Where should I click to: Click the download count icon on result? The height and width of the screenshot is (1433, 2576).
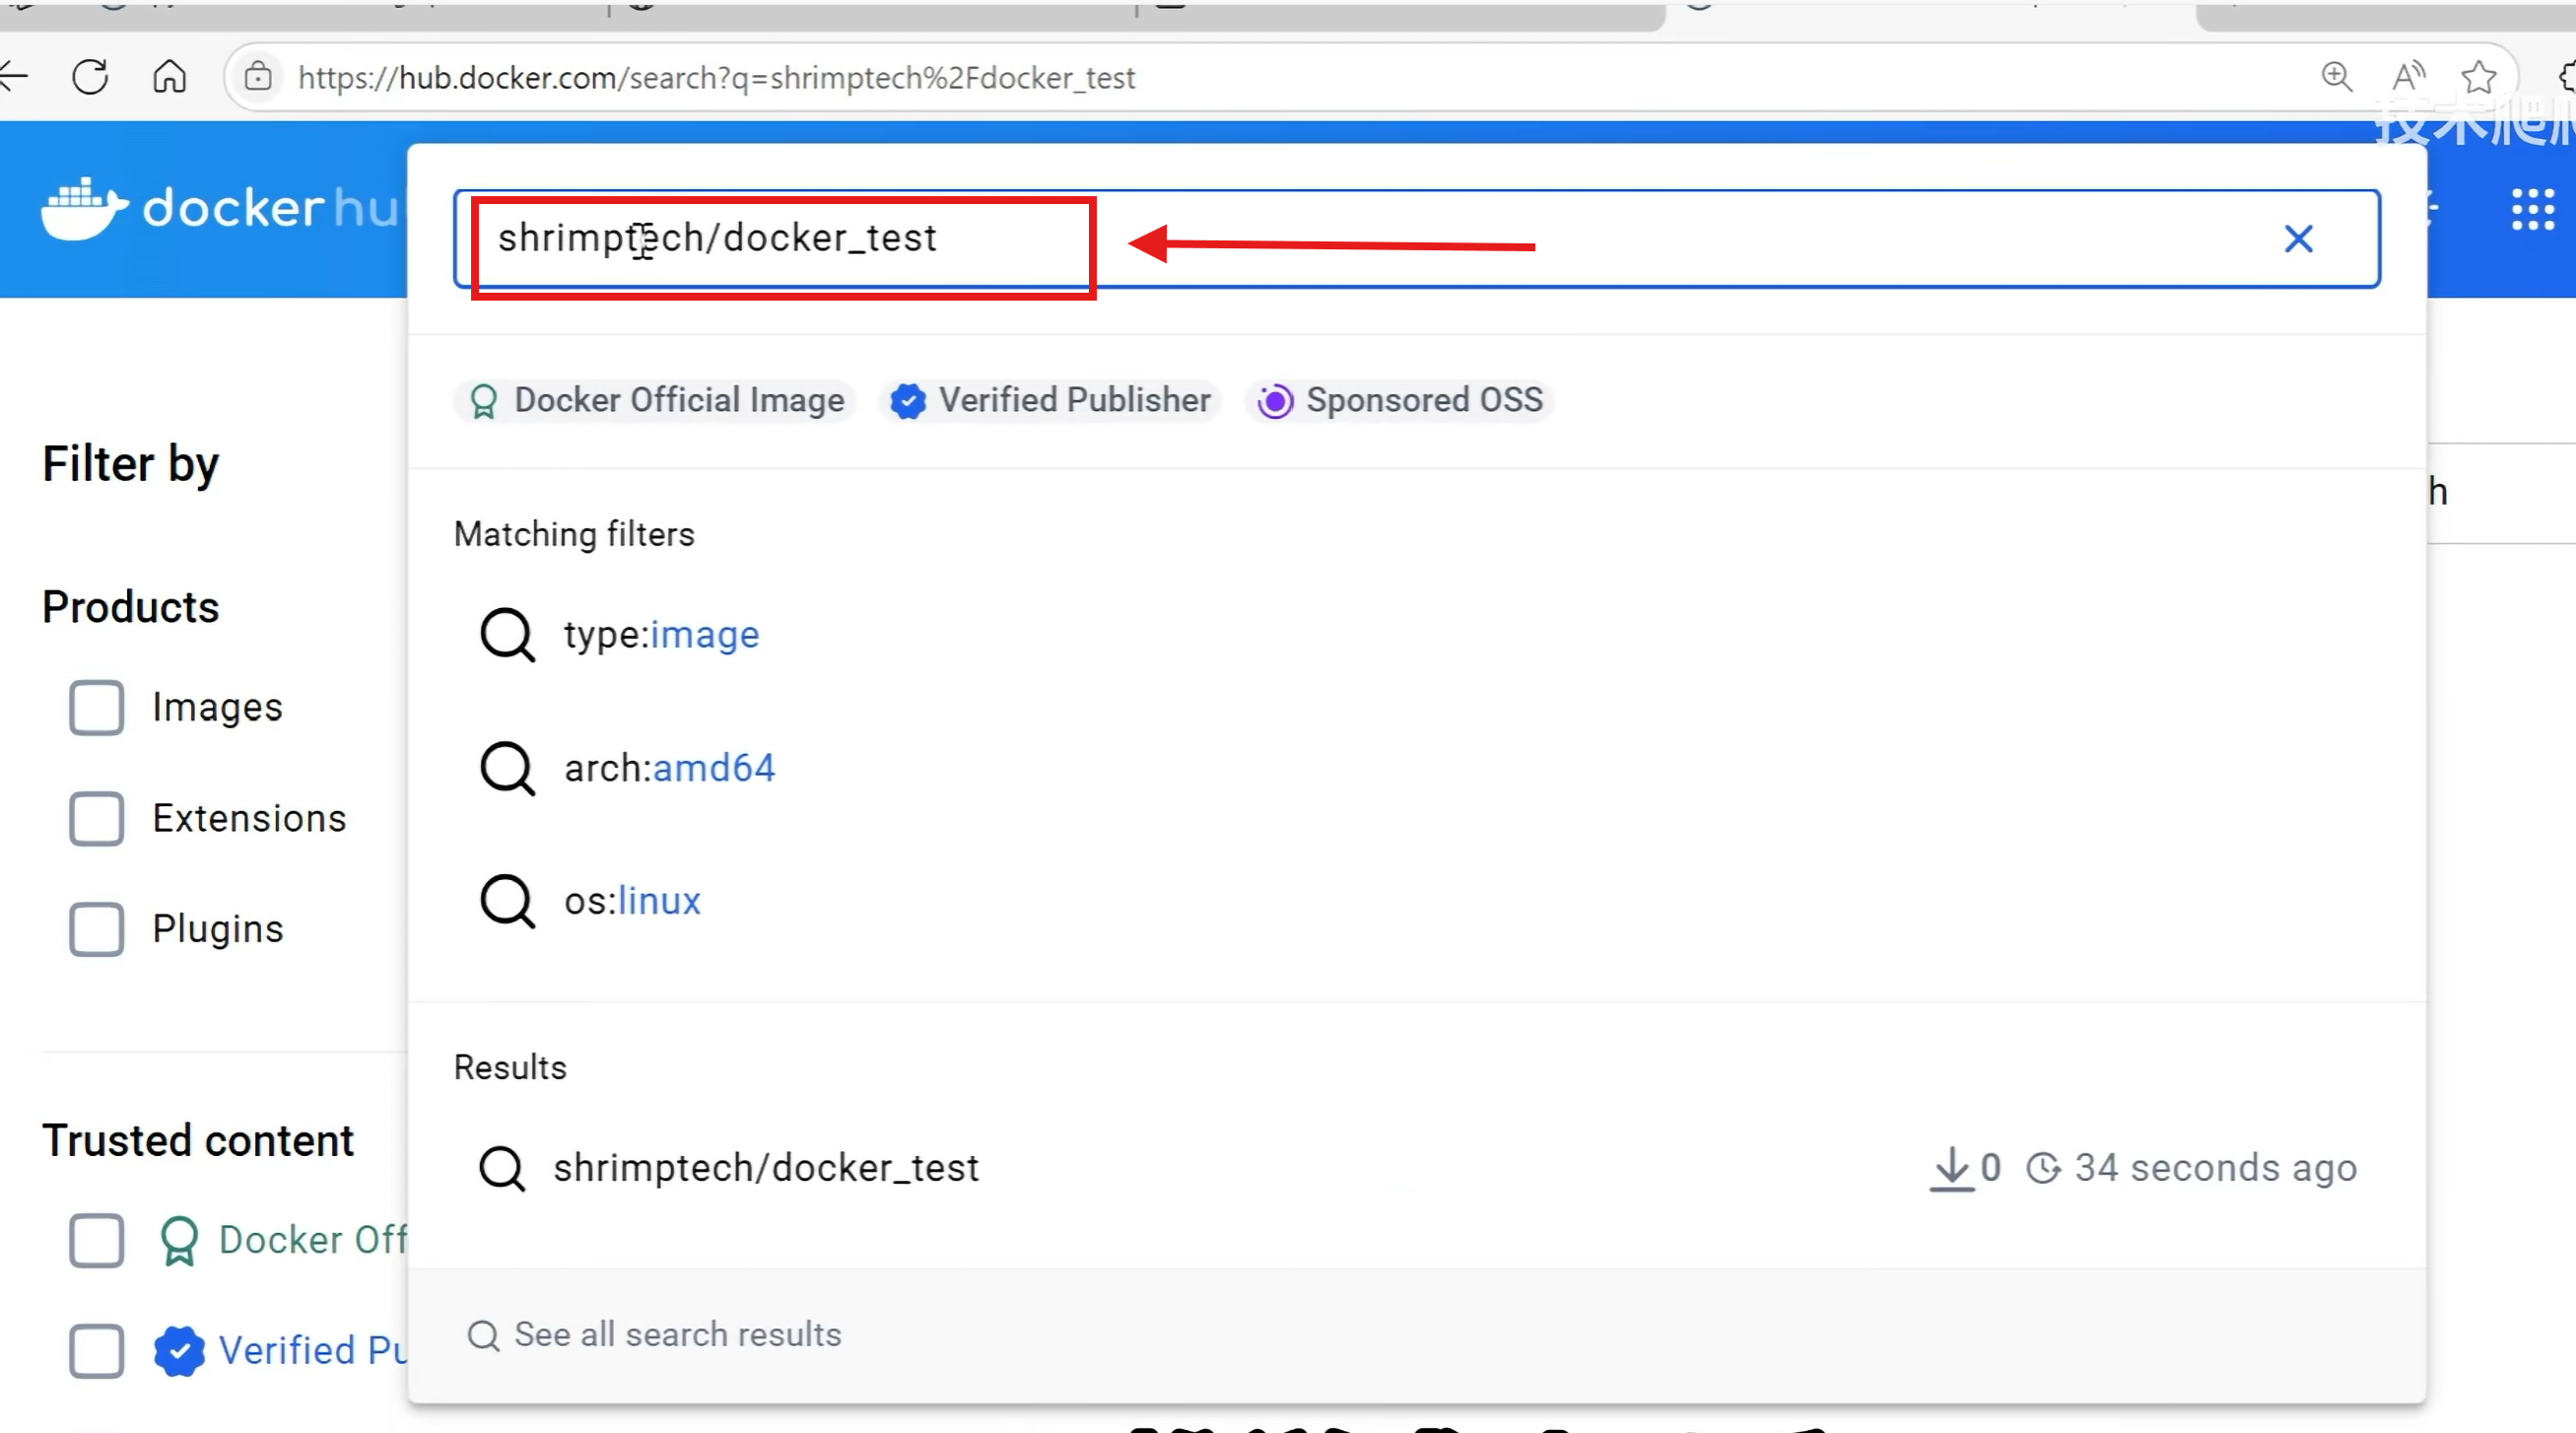coord(1952,1168)
